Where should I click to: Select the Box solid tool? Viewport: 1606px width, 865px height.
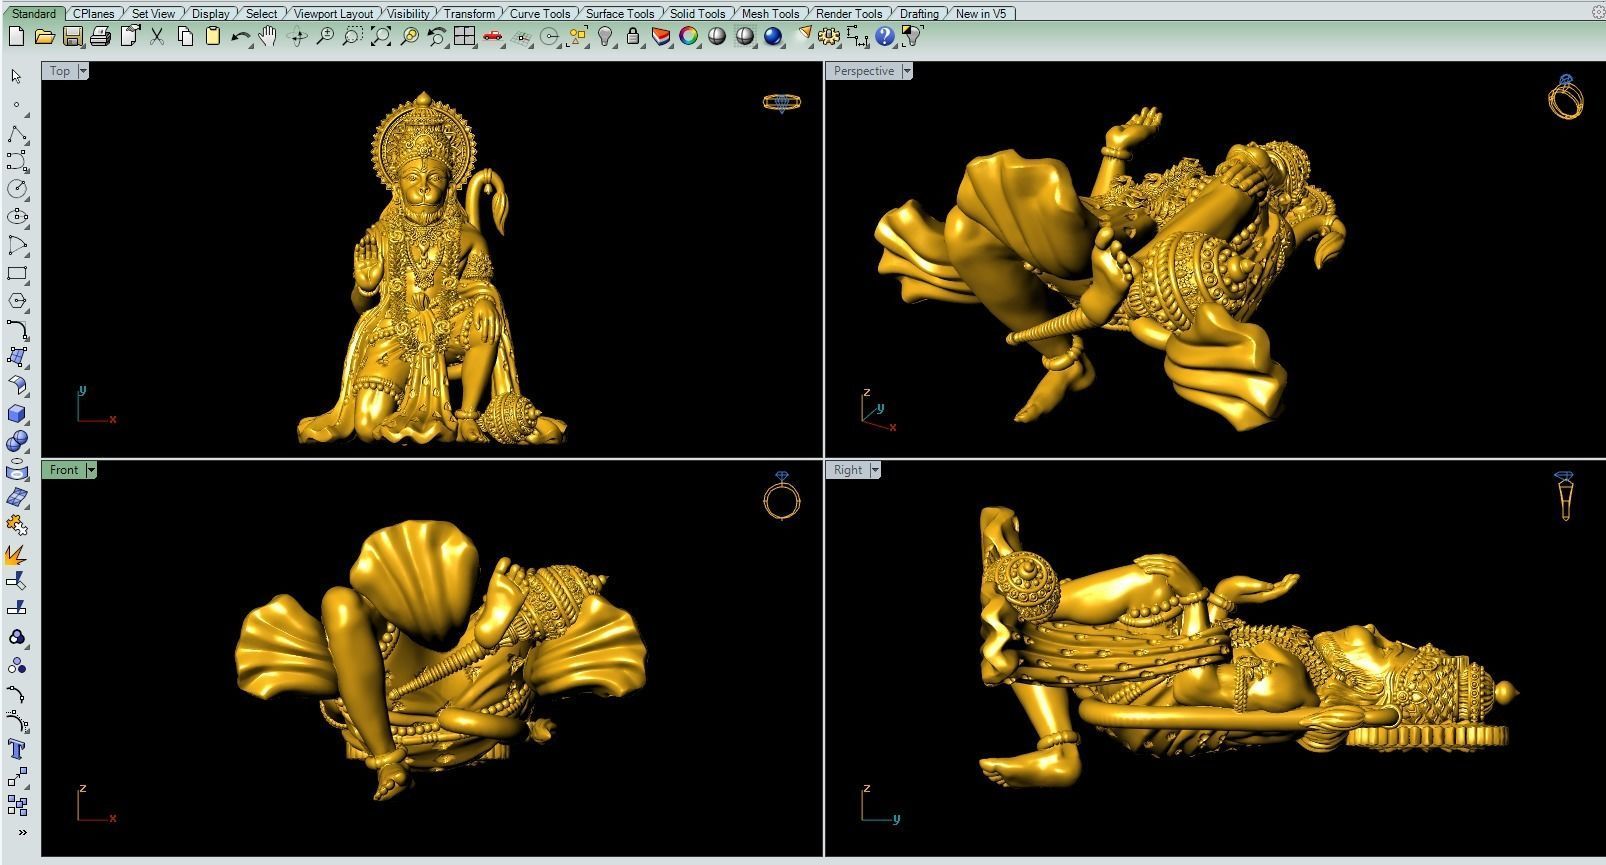[x=16, y=413]
